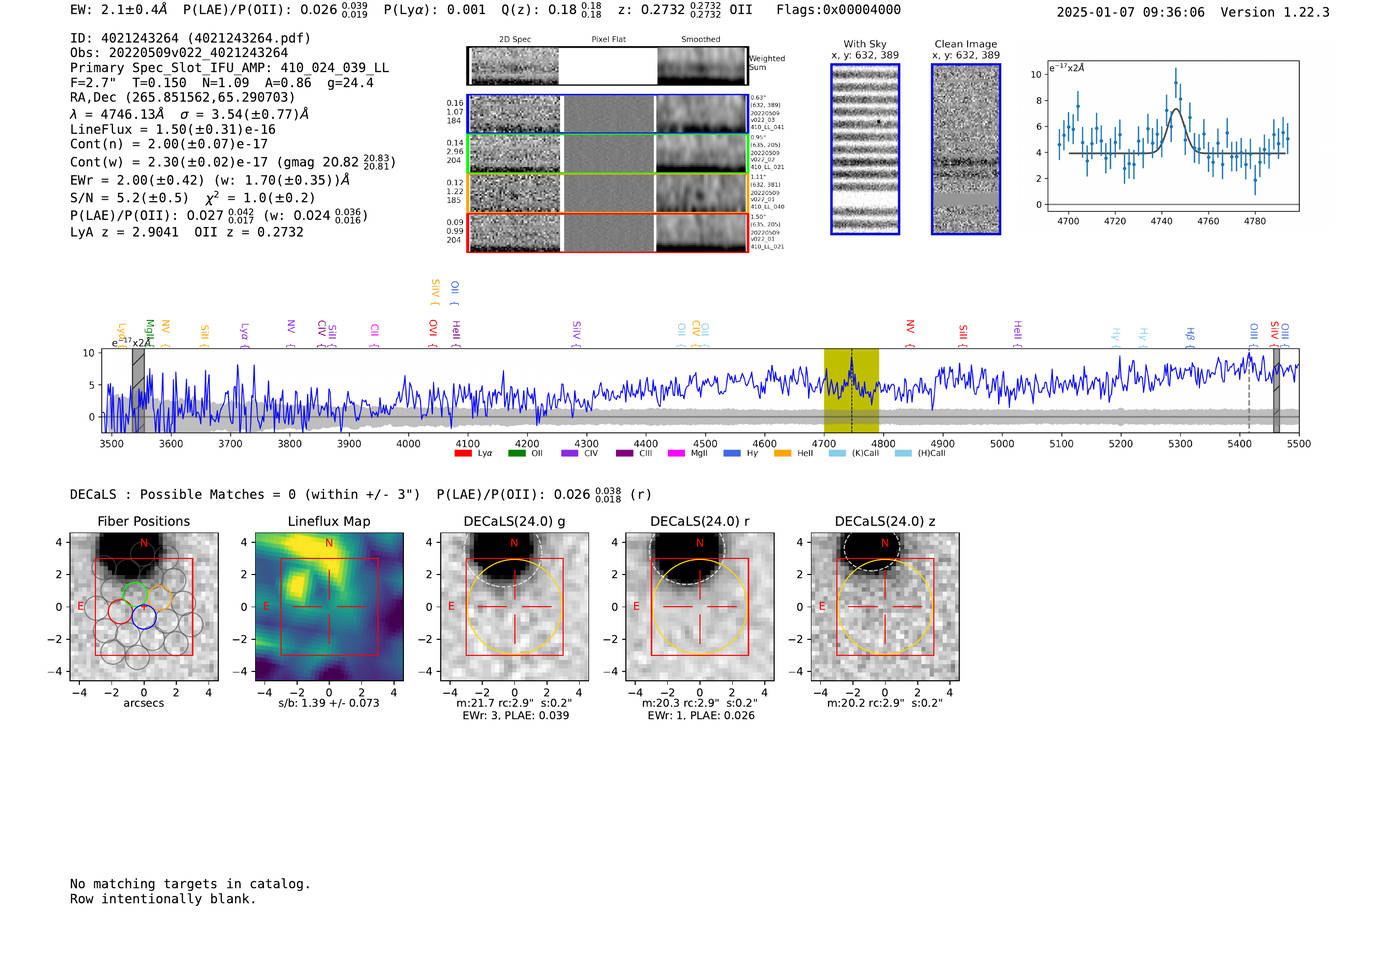Click the s/b: 1.39 +/- 0.073 caption
The width and height of the screenshot is (1400, 953).
[x=329, y=703]
